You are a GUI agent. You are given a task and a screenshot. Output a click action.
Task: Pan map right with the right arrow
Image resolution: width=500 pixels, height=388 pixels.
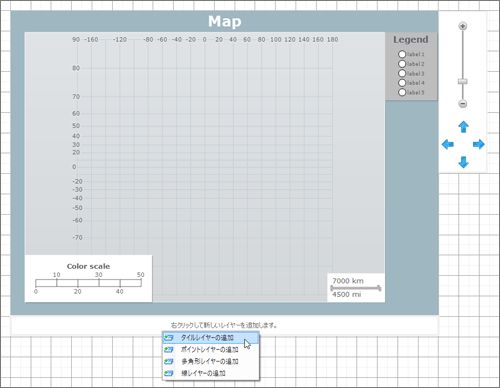[x=479, y=144]
